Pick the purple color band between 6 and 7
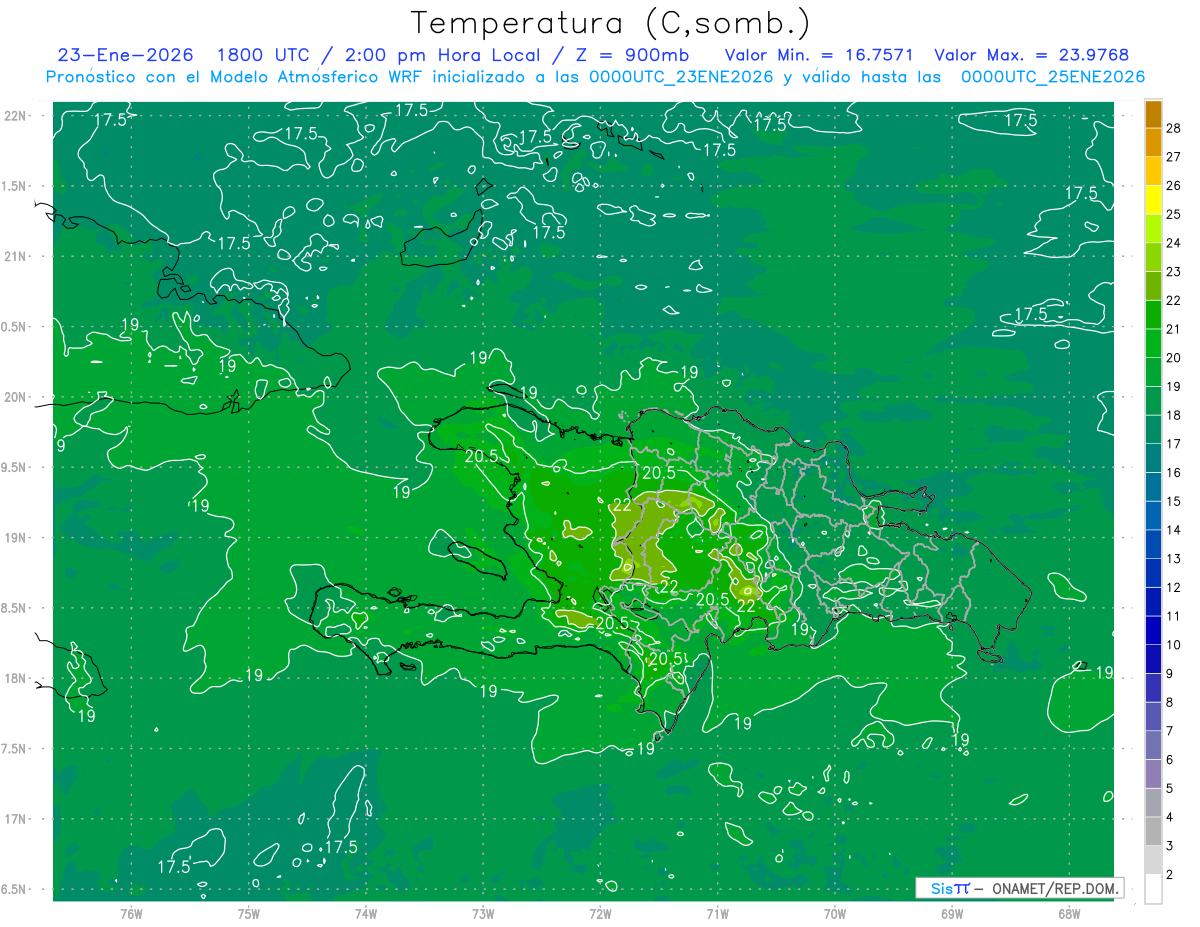Viewport: 1200px width, 927px height. [x=1153, y=746]
